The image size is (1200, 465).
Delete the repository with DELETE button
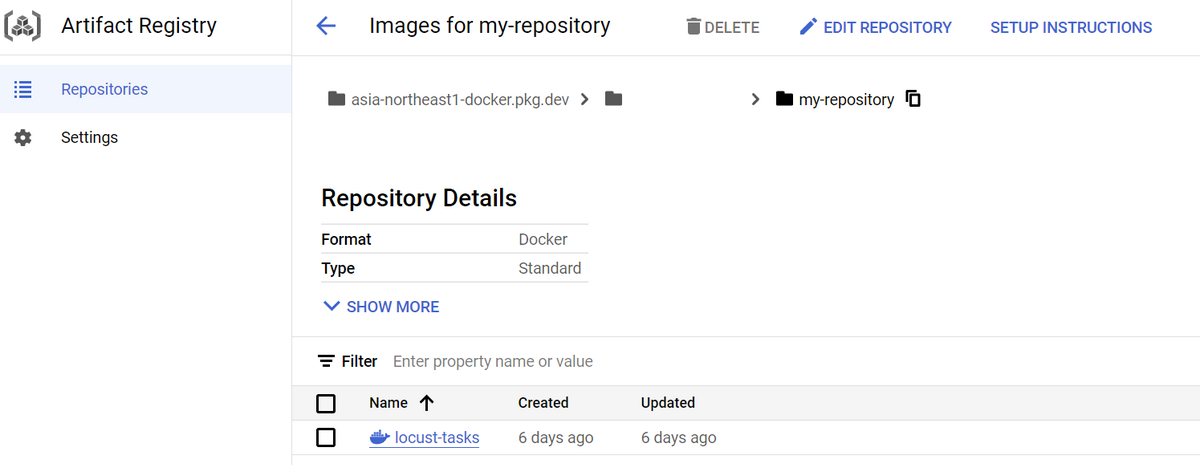point(723,27)
